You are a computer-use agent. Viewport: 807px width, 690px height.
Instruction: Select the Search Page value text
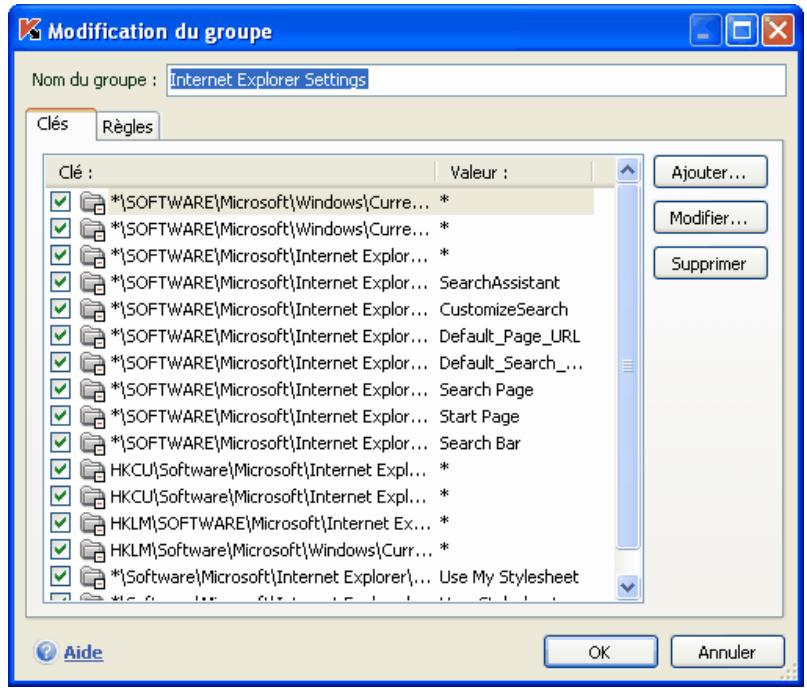486,390
